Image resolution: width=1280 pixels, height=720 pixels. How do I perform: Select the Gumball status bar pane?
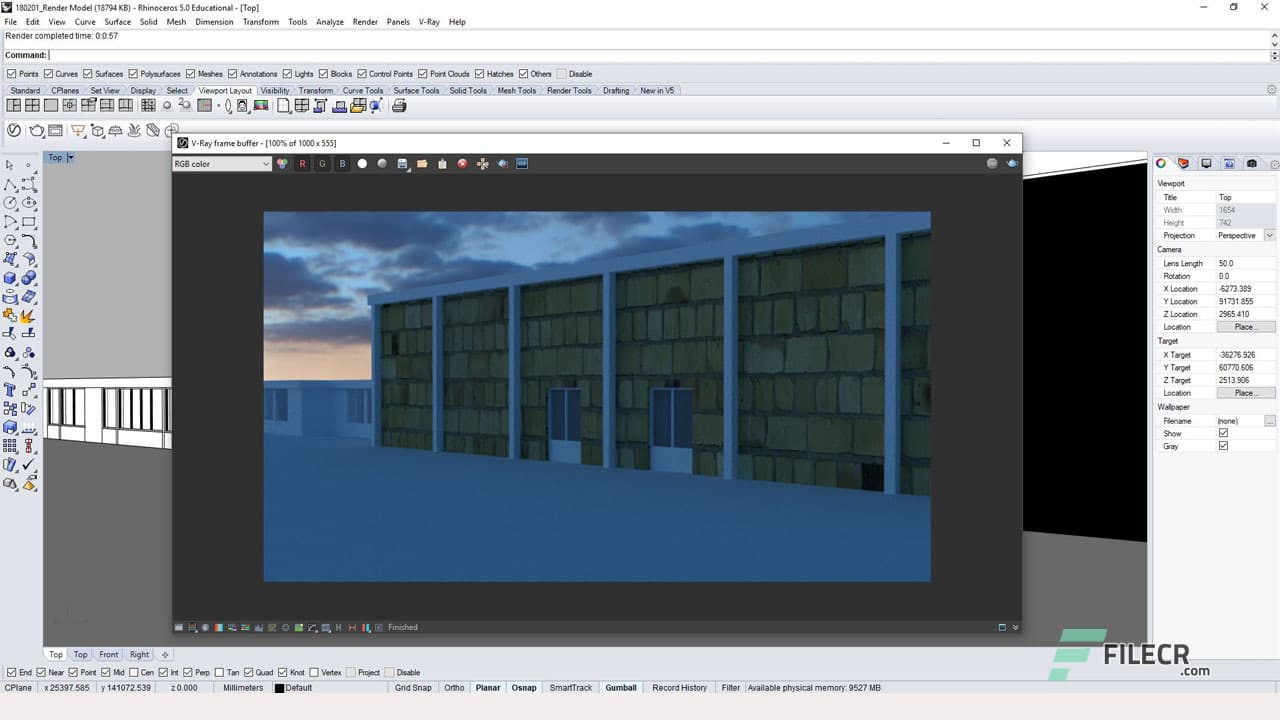click(620, 688)
